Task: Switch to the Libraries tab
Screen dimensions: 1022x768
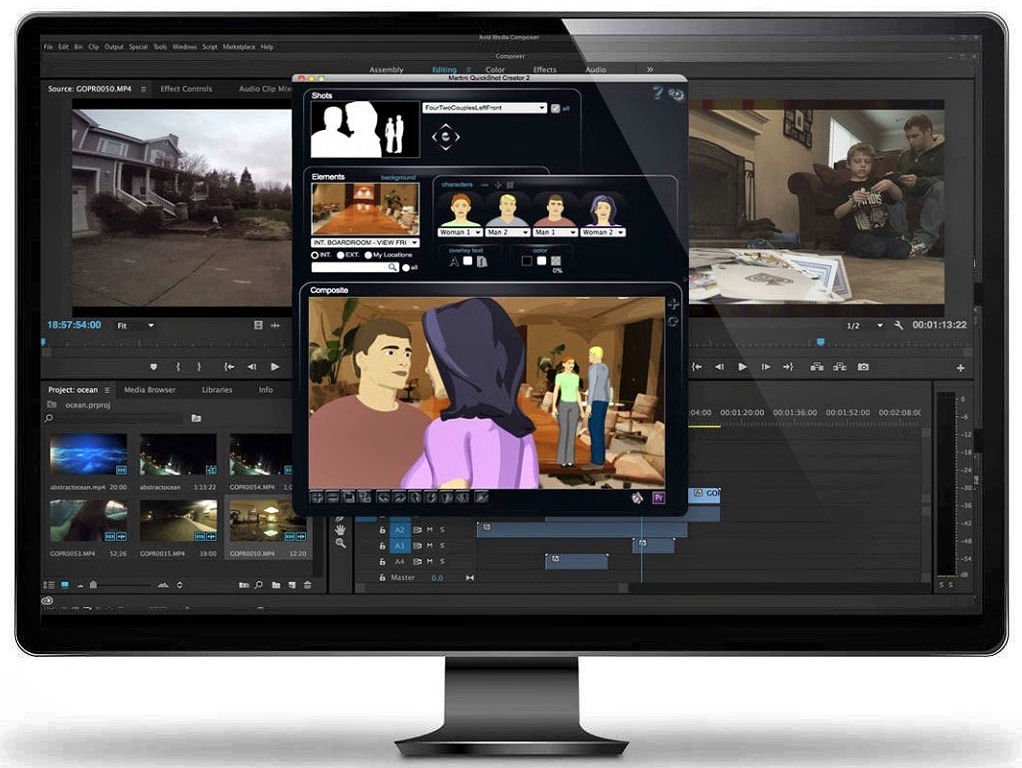Action: [x=217, y=390]
